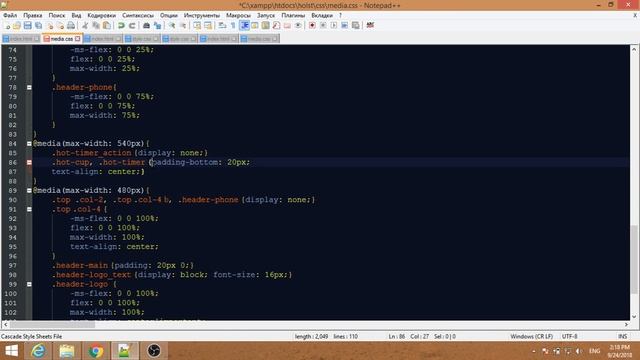Click 'Windows (CR LF)' in status bar
640x360 pixels.
[x=531, y=337]
